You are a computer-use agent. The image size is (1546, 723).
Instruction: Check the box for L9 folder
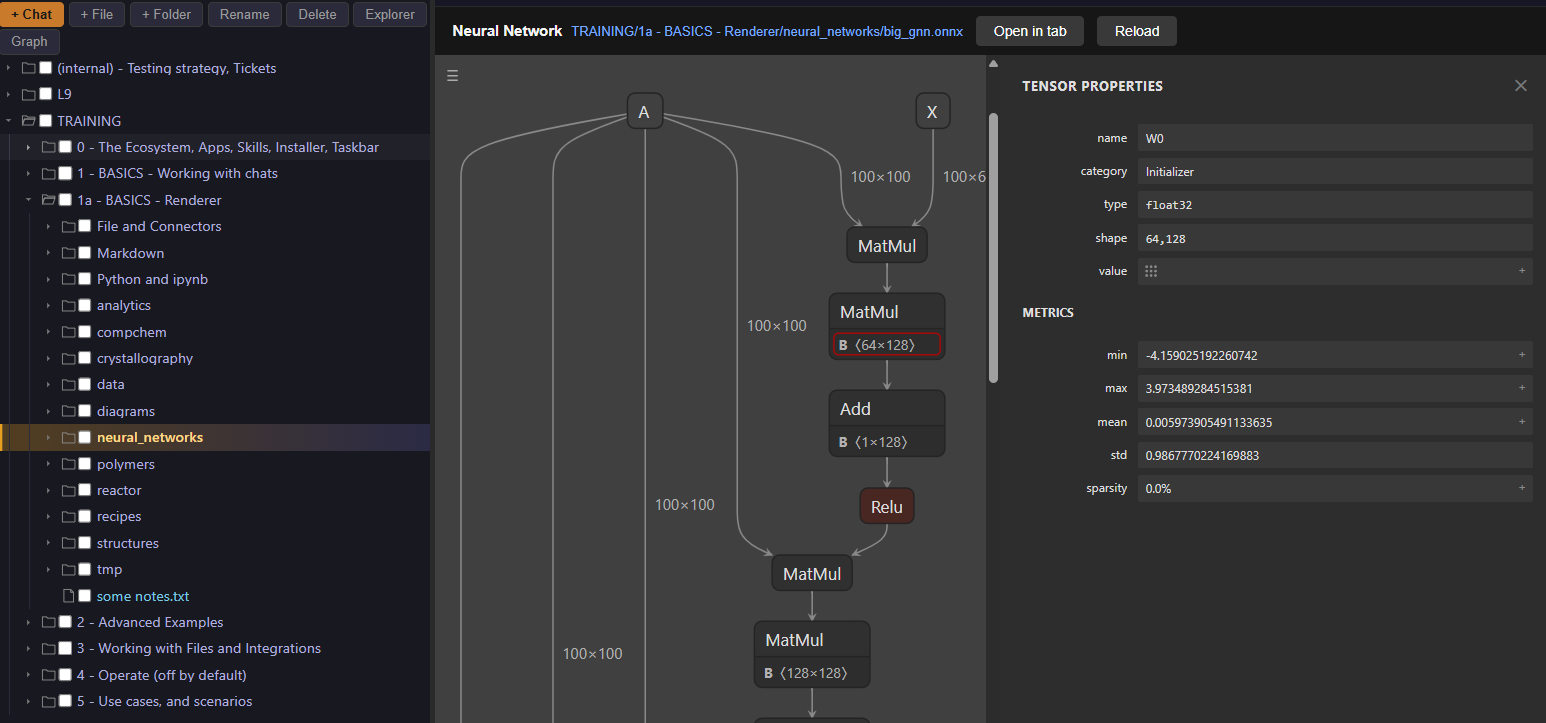tap(45, 94)
